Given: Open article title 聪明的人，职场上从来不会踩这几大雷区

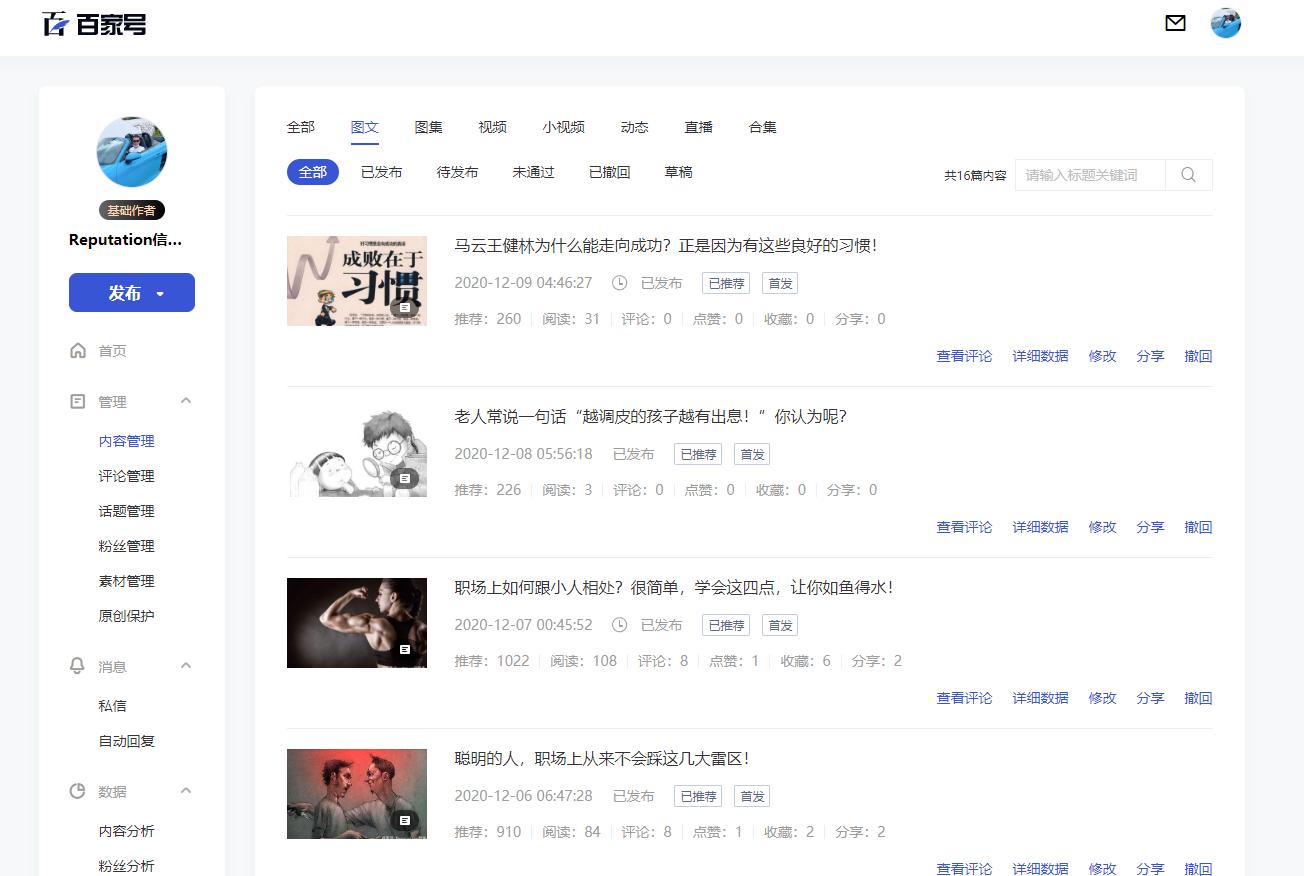Looking at the screenshot, I should tap(602, 759).
